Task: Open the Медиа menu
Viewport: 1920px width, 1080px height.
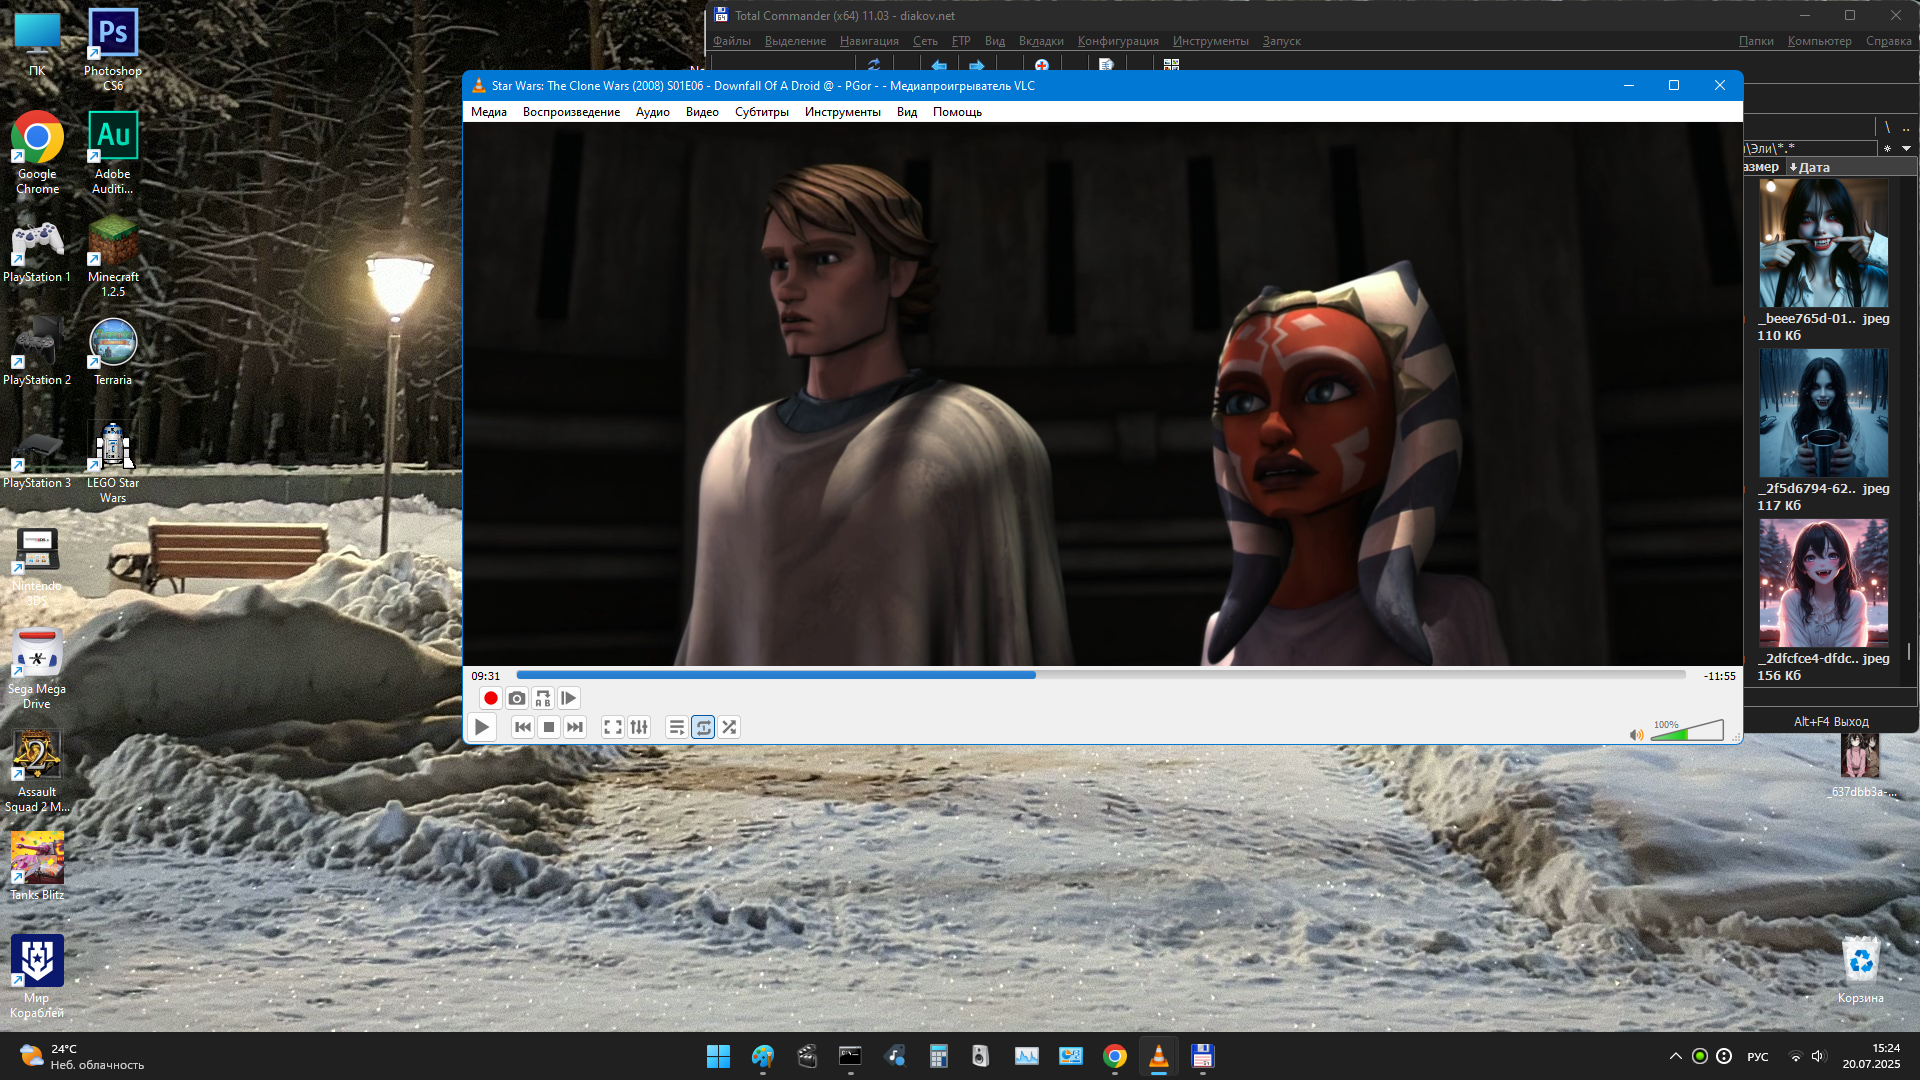Action: coord(488,112)
